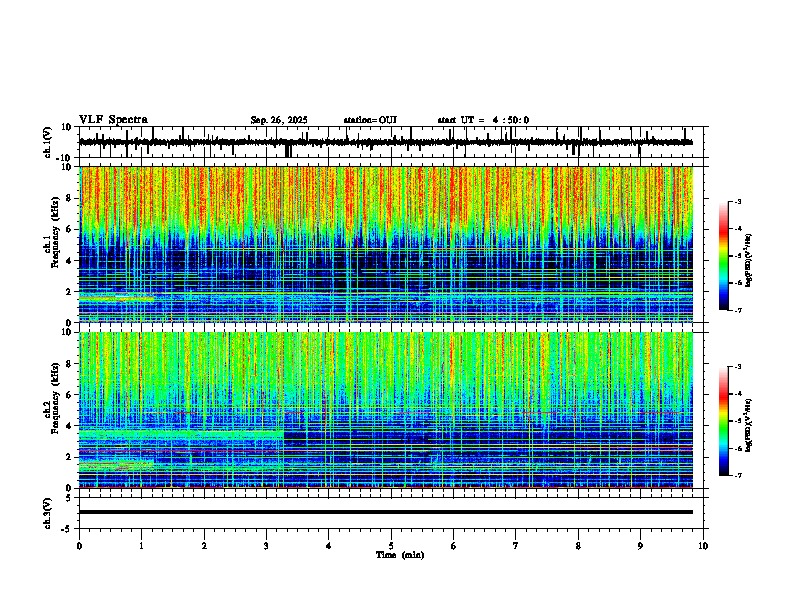
Task: Click the thick black ch.3 voltage trace
Action: 386,512
